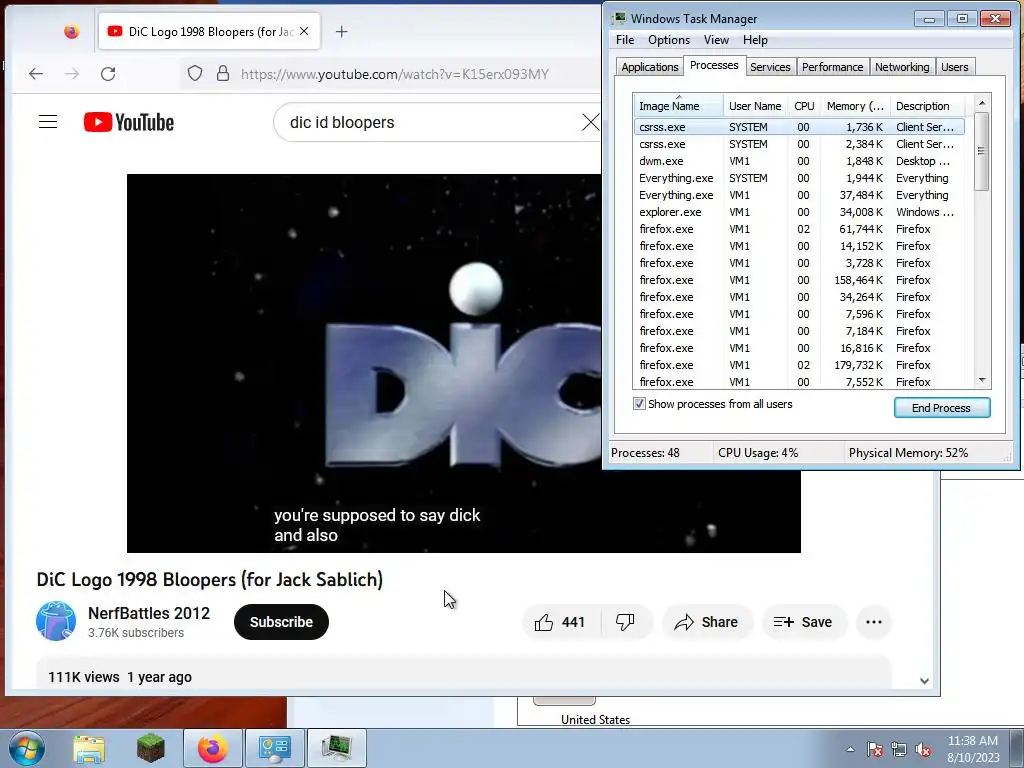Select the explorer.exe process row
Viewport: 1024px width, 768px height.
(x=799, y=212)
